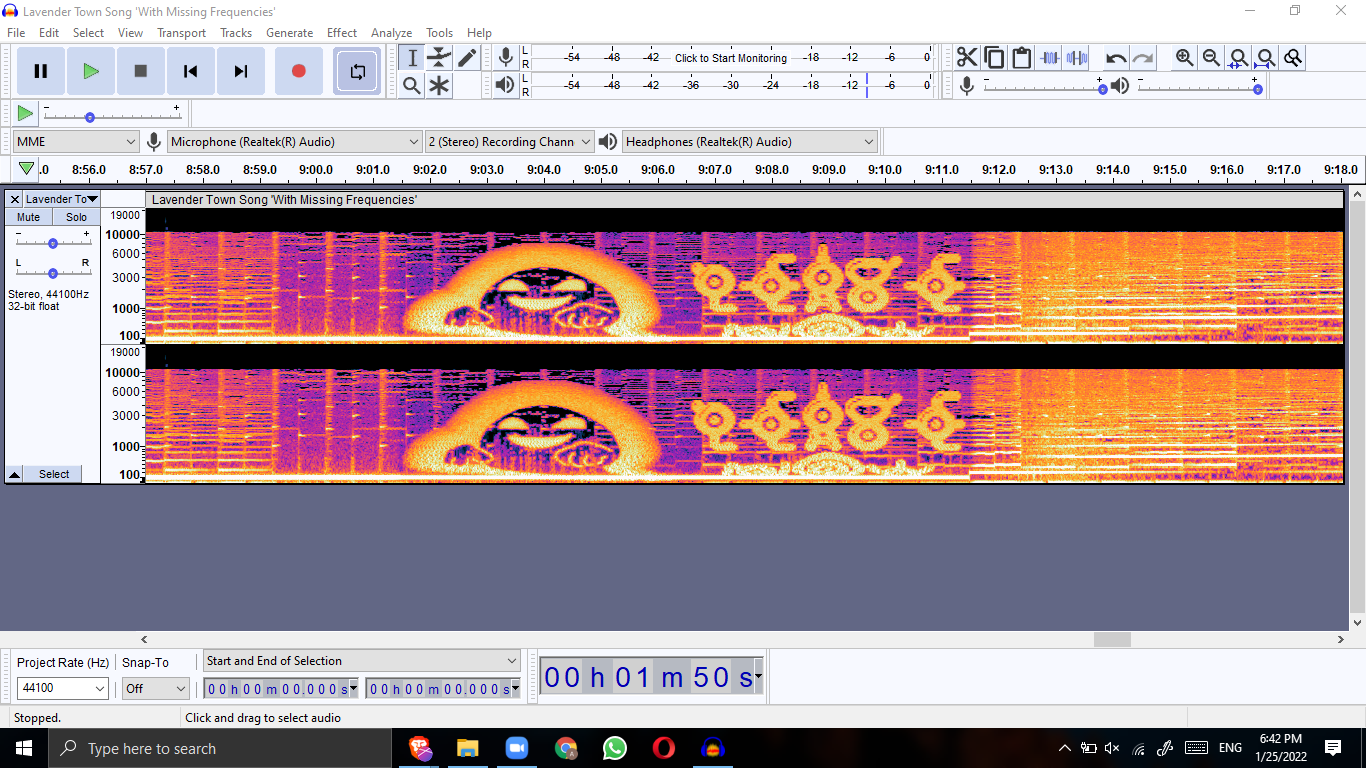
Task: Trim audio outside the selection
Action: [1049, 58]
